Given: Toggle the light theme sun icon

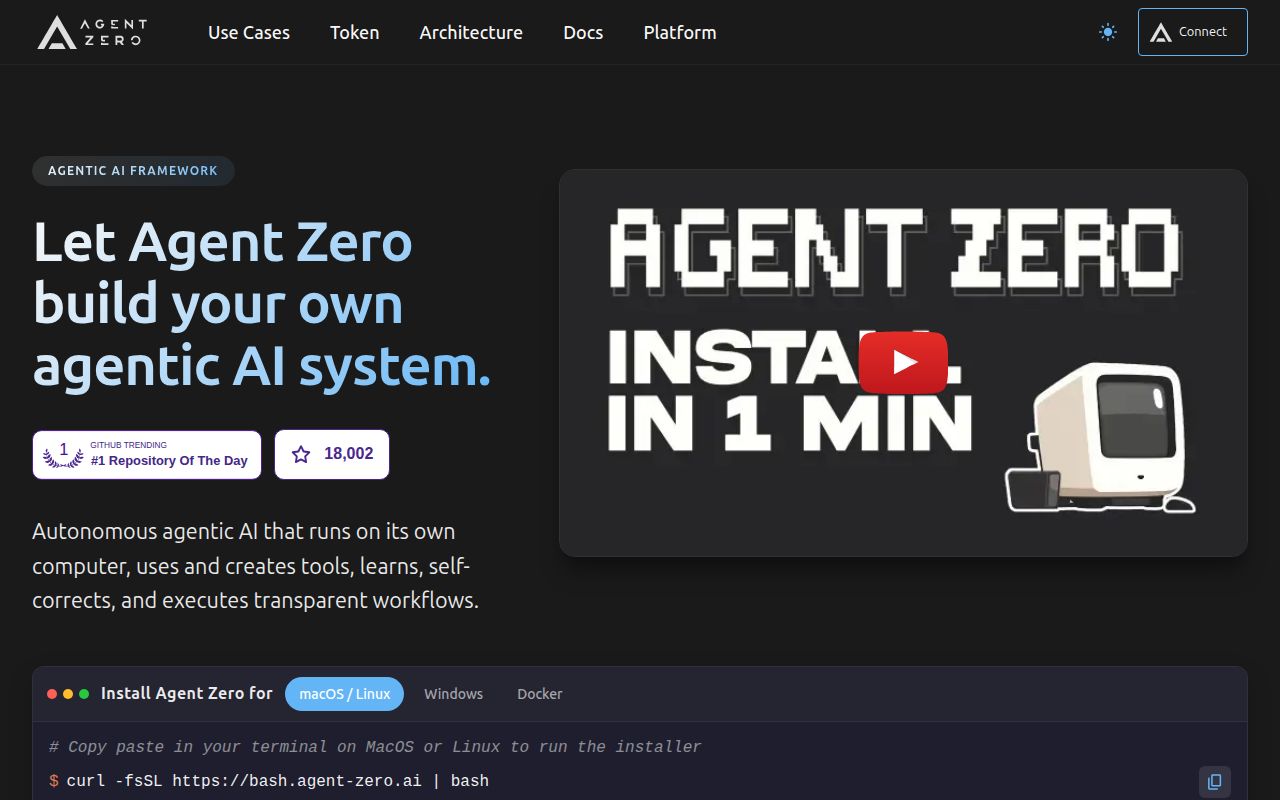Looking at the screenshot, I should 1108,32.
